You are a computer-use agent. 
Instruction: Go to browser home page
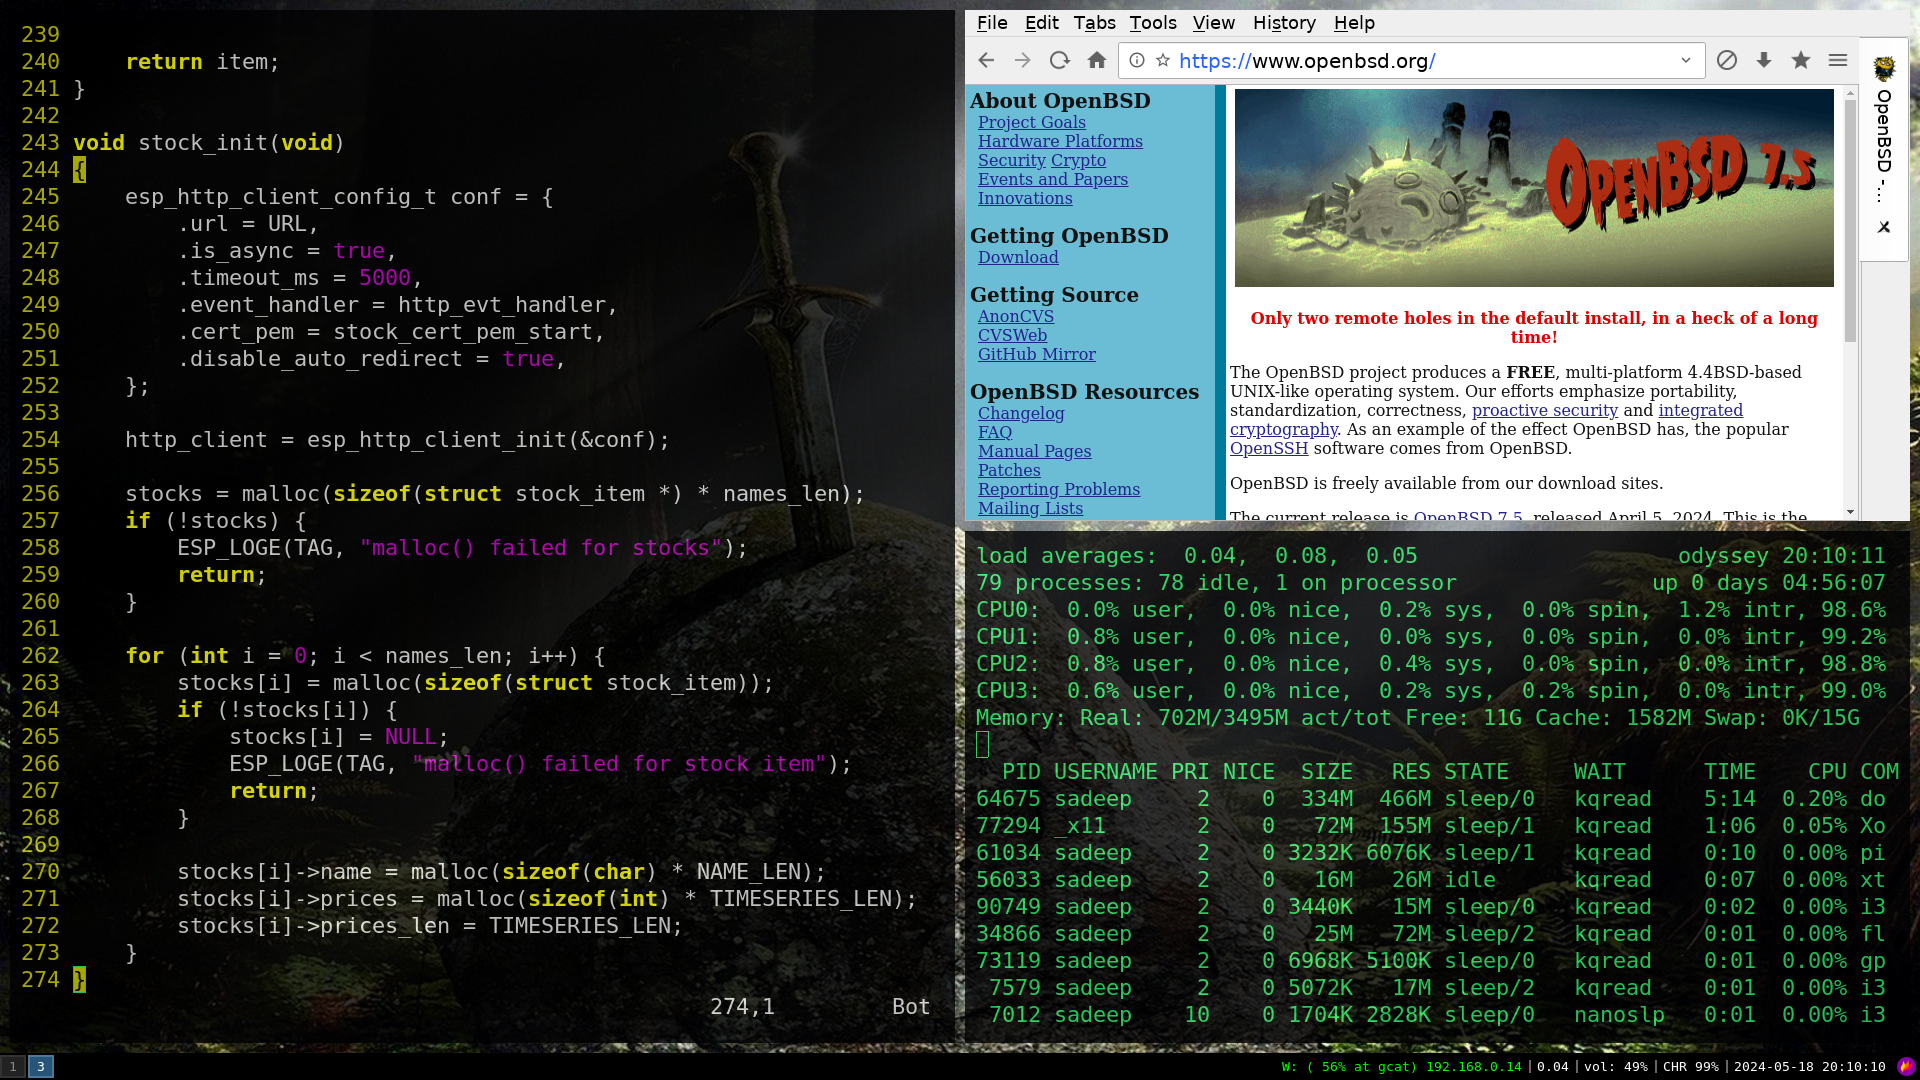pyautogui.click(x=1097, y=61)
